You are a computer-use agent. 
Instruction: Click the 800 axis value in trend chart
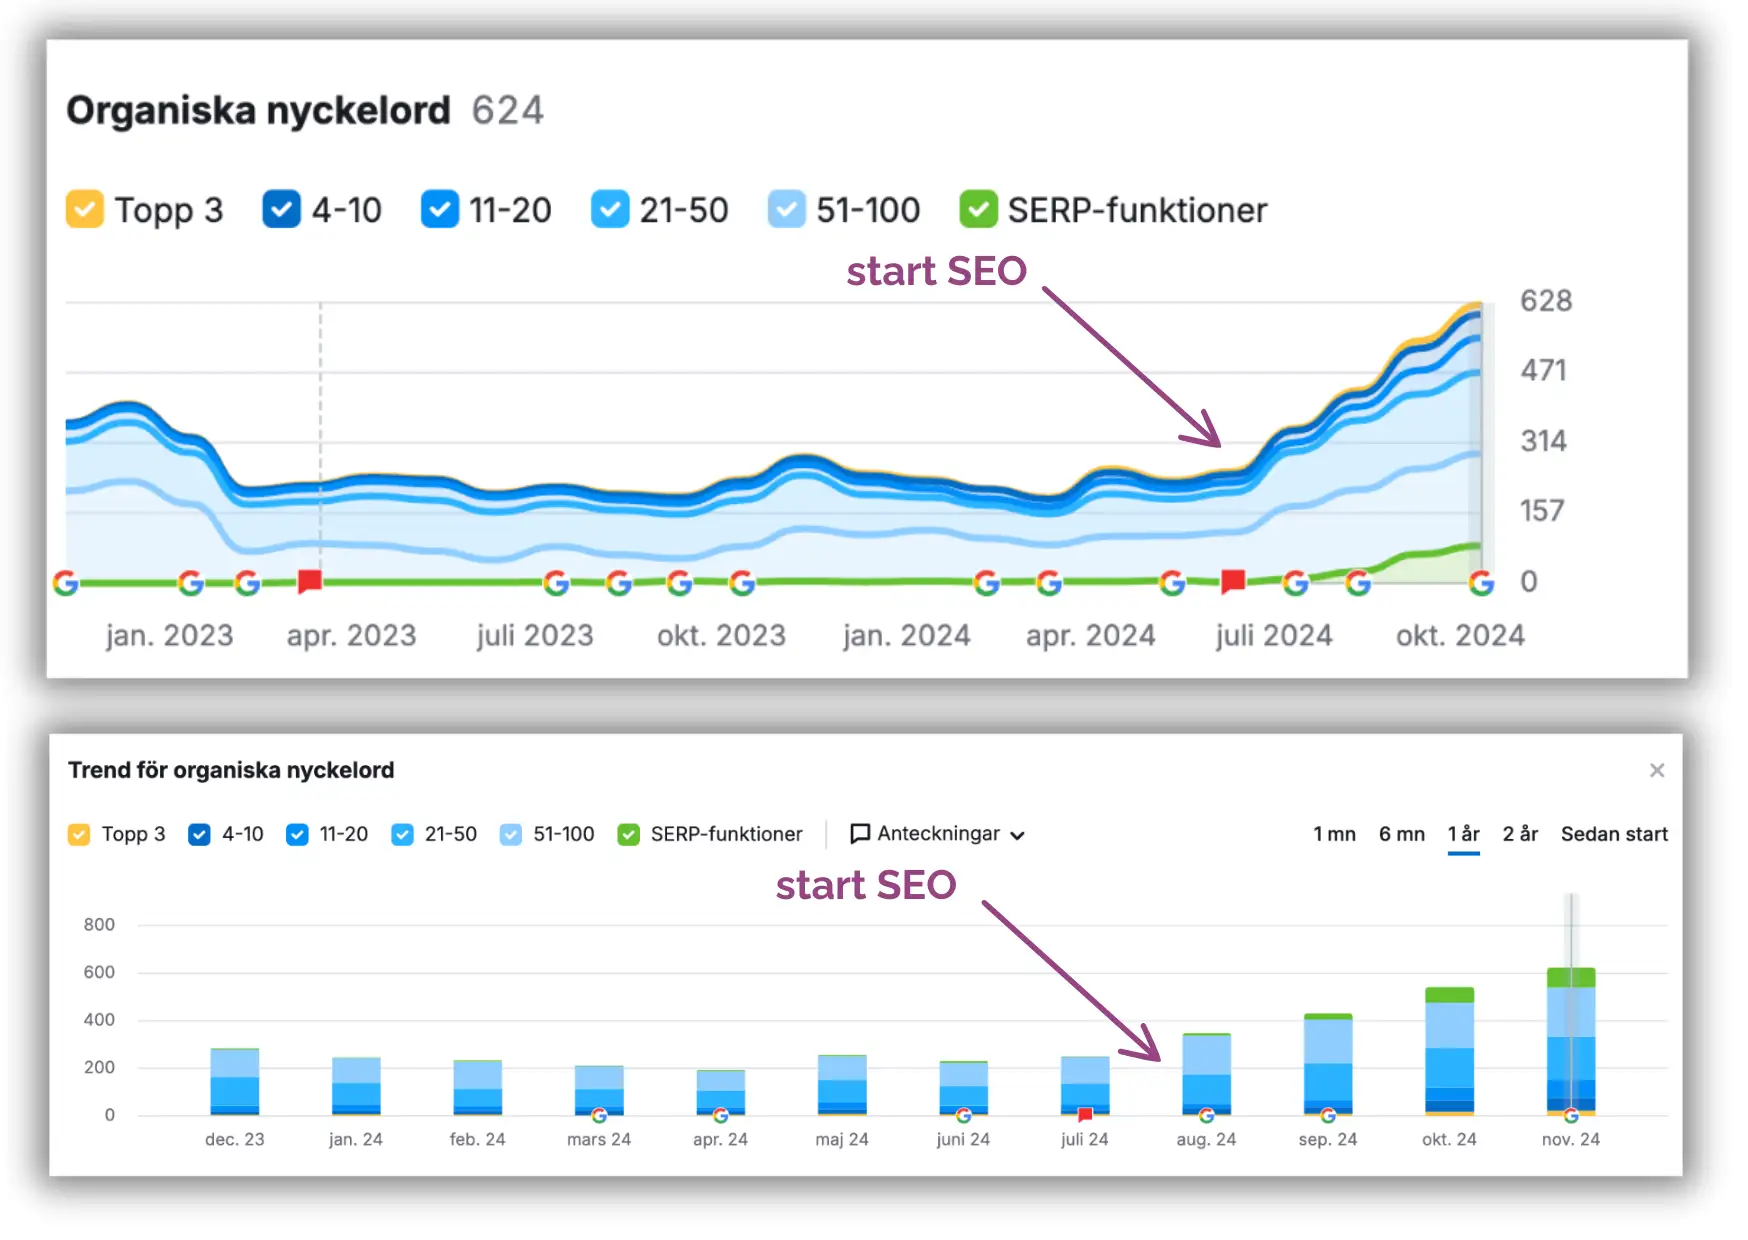(99, 925)
